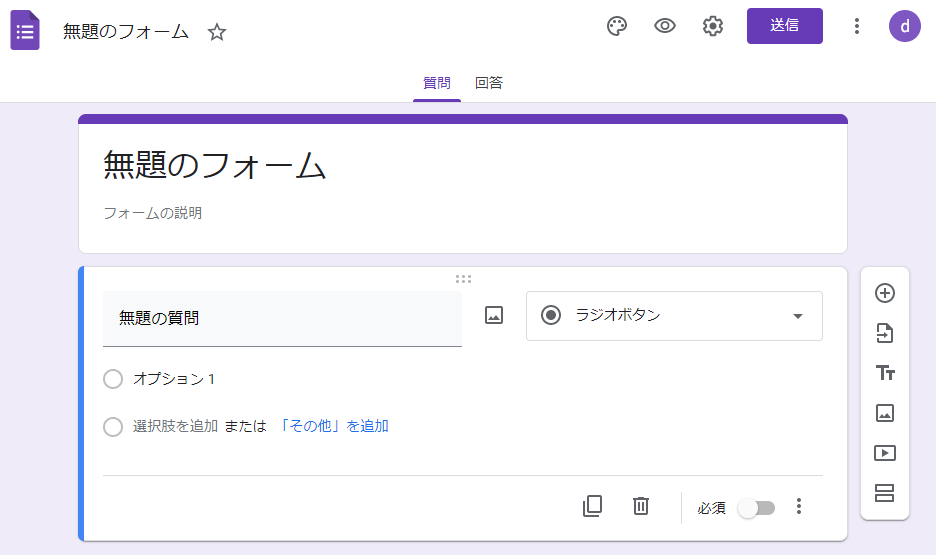Star this form with the star icon
This screenshot has width=936, height=555.
point(217,32)
